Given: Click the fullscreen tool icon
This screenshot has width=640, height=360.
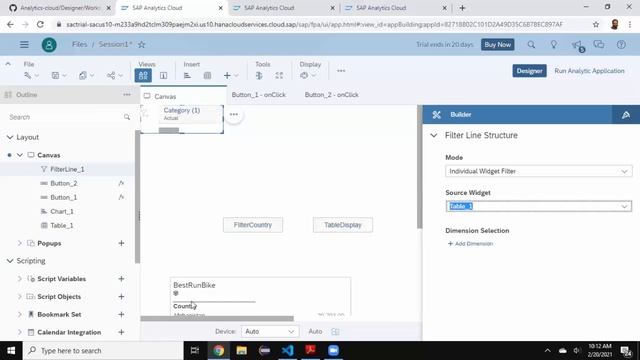Looking at the screenshot, I should (x=279, y=76).
